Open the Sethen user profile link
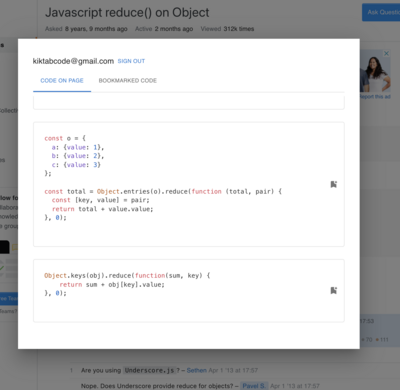This screenshot has height=390, width=400. click(x=197, y=370)
